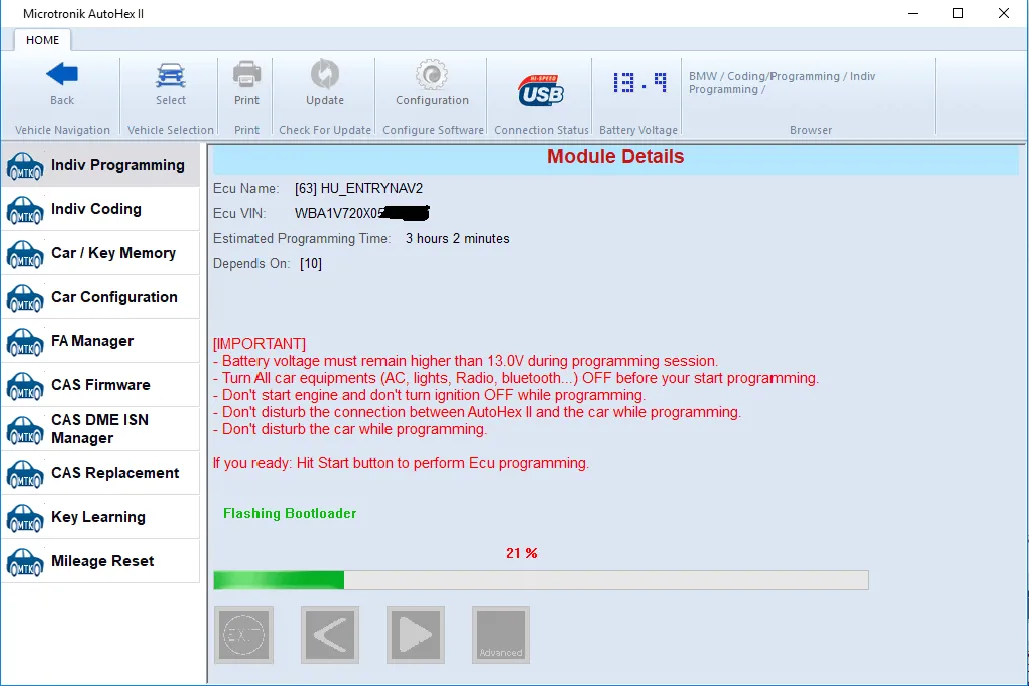Click the Flashing Bootloader status text
This screenshot has width=1029, height=686.
pos(289,513)
